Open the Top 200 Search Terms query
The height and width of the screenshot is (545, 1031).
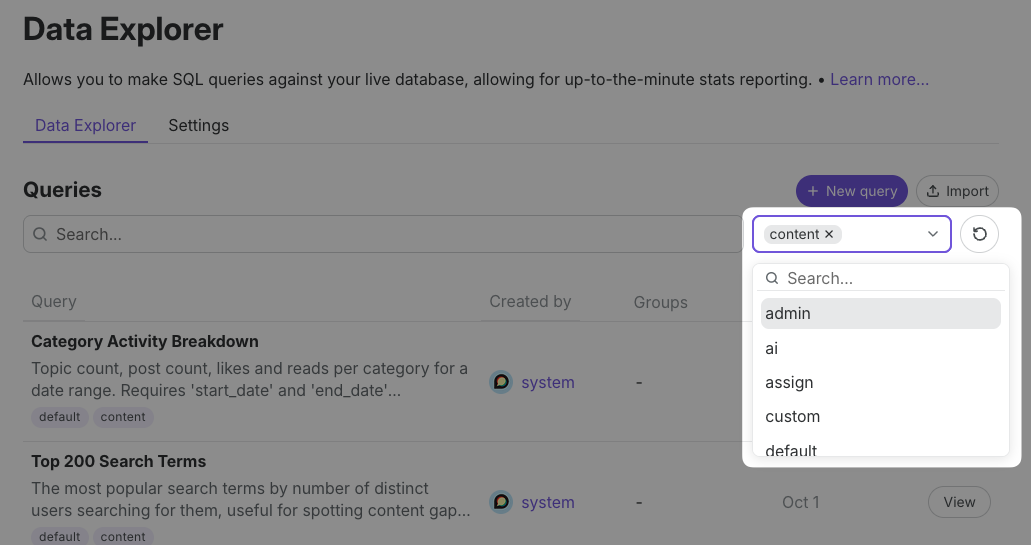[x=118, y=462]
